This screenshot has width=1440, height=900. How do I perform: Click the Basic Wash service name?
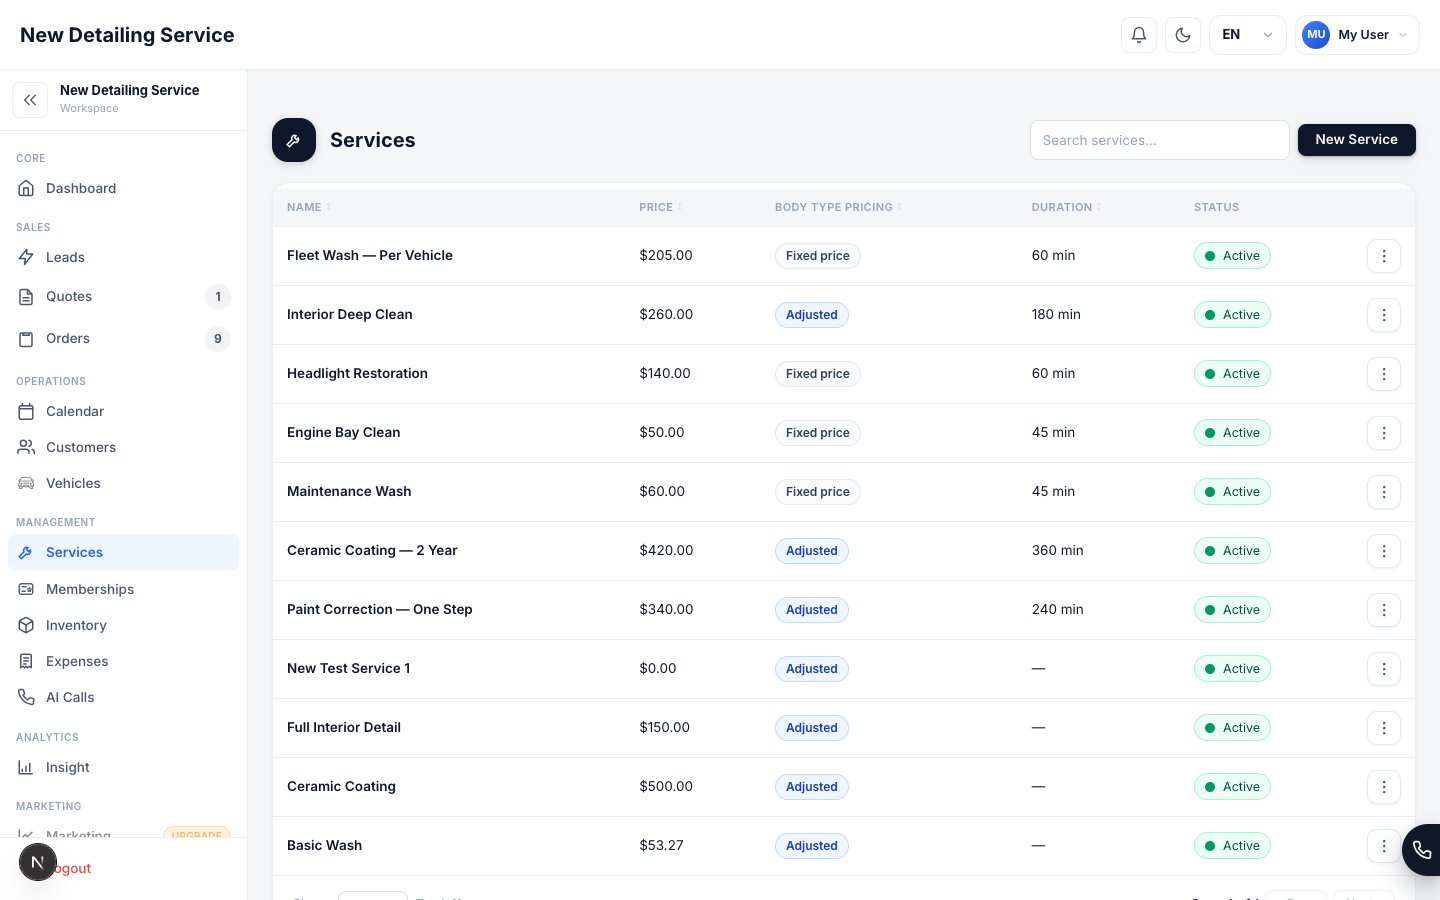tap(324, 845)
